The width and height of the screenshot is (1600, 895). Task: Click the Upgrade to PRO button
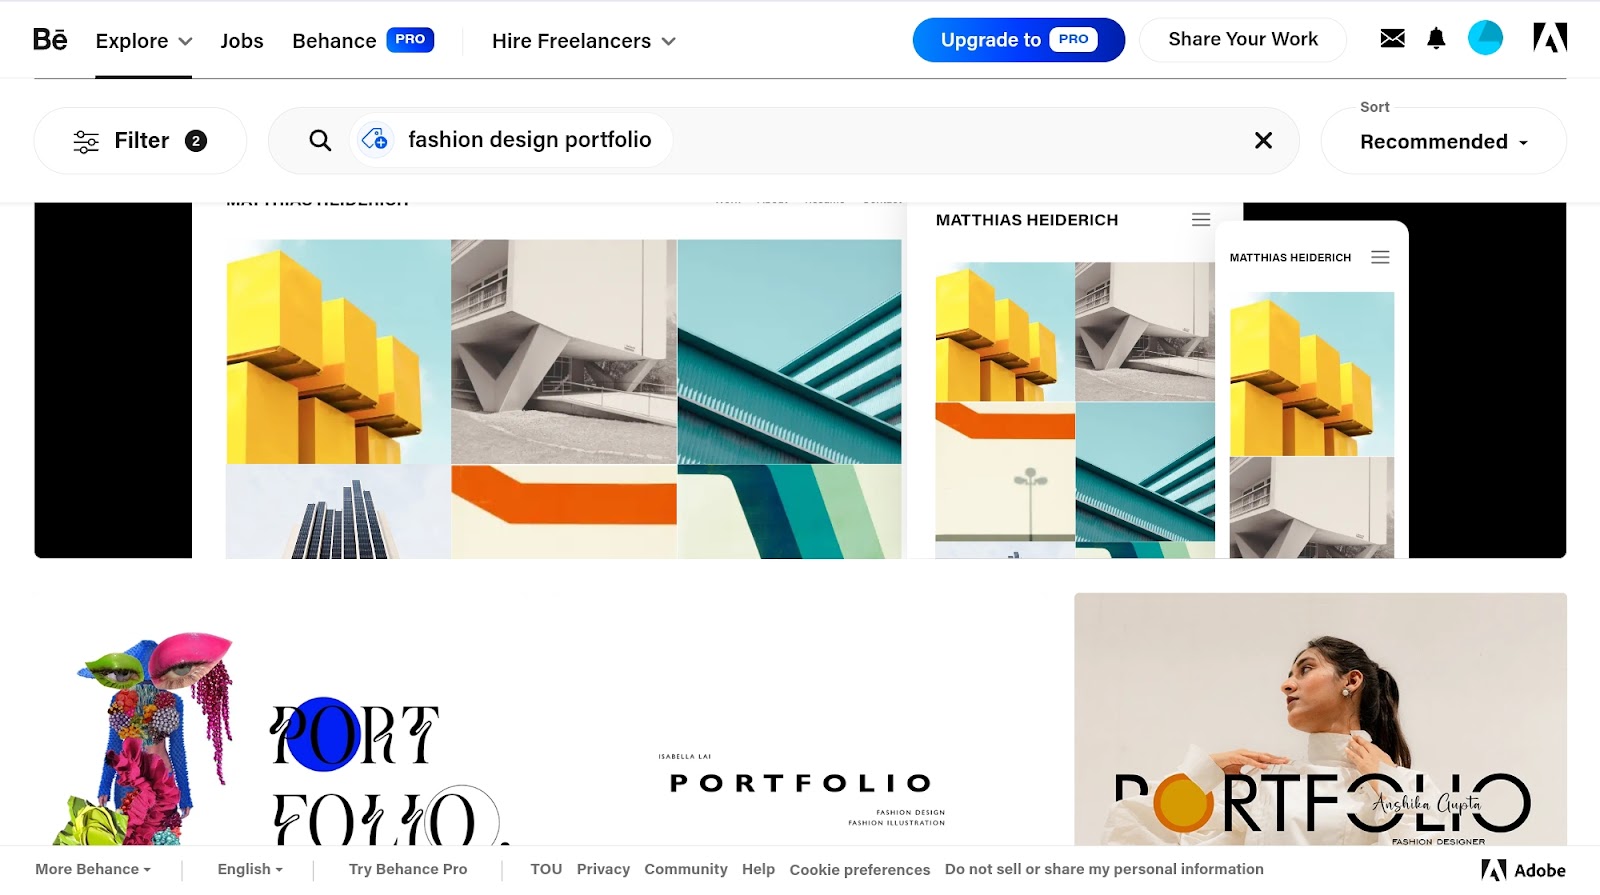[1018, 40]
